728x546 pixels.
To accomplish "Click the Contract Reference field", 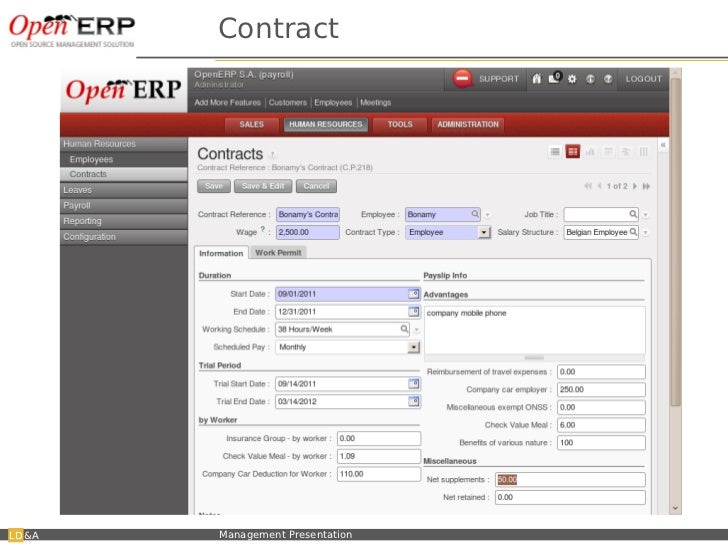I will (x=307, y=214).
